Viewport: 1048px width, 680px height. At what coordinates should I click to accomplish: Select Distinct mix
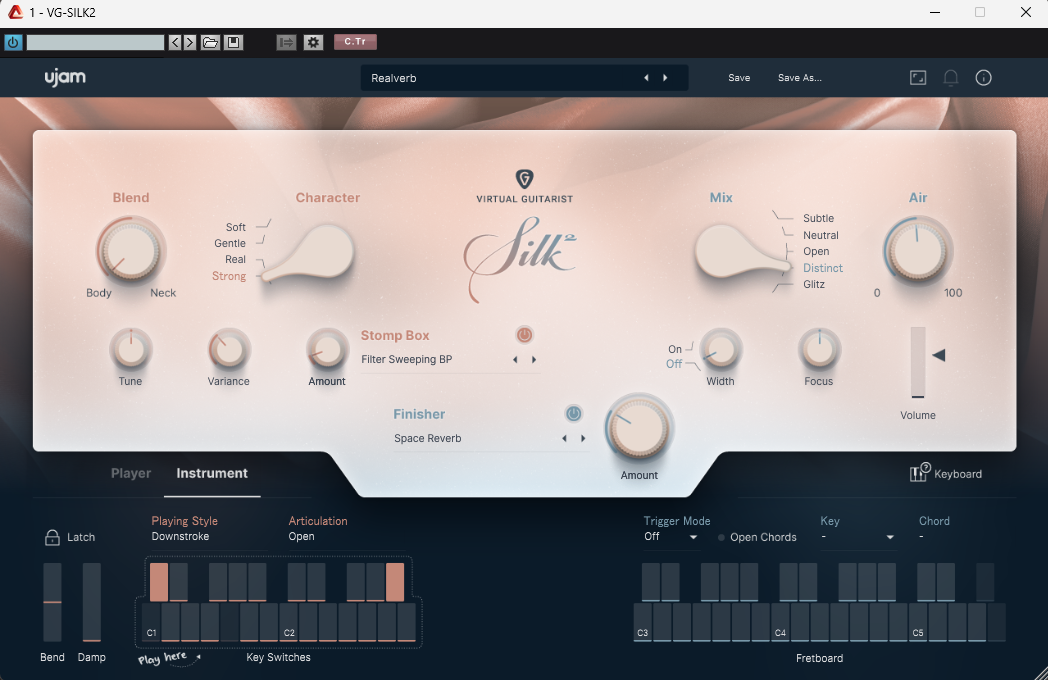[x=823, y=268]
